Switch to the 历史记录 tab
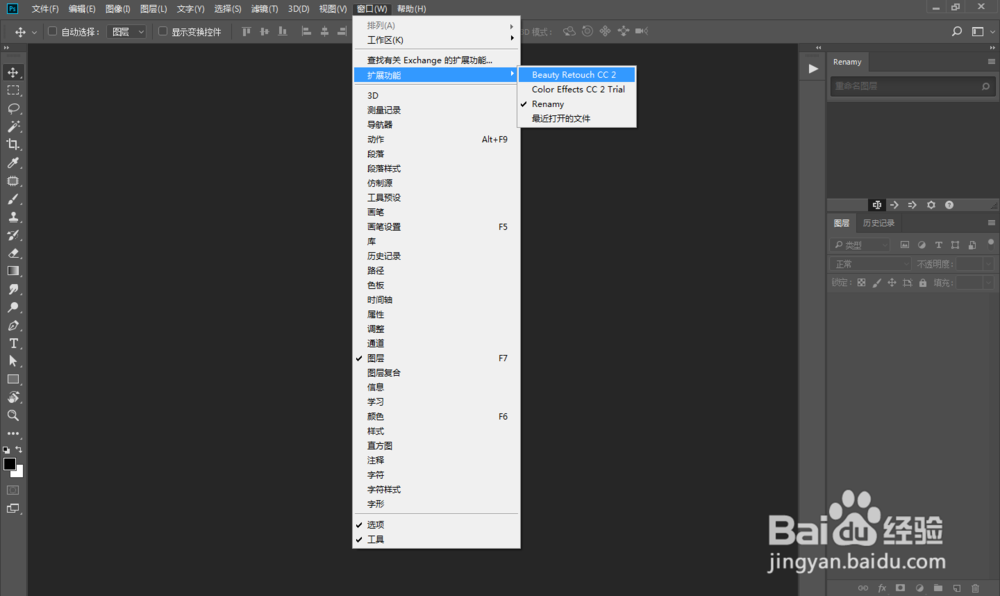Viewport: 1000px width, 596px height. click(878, 223)
